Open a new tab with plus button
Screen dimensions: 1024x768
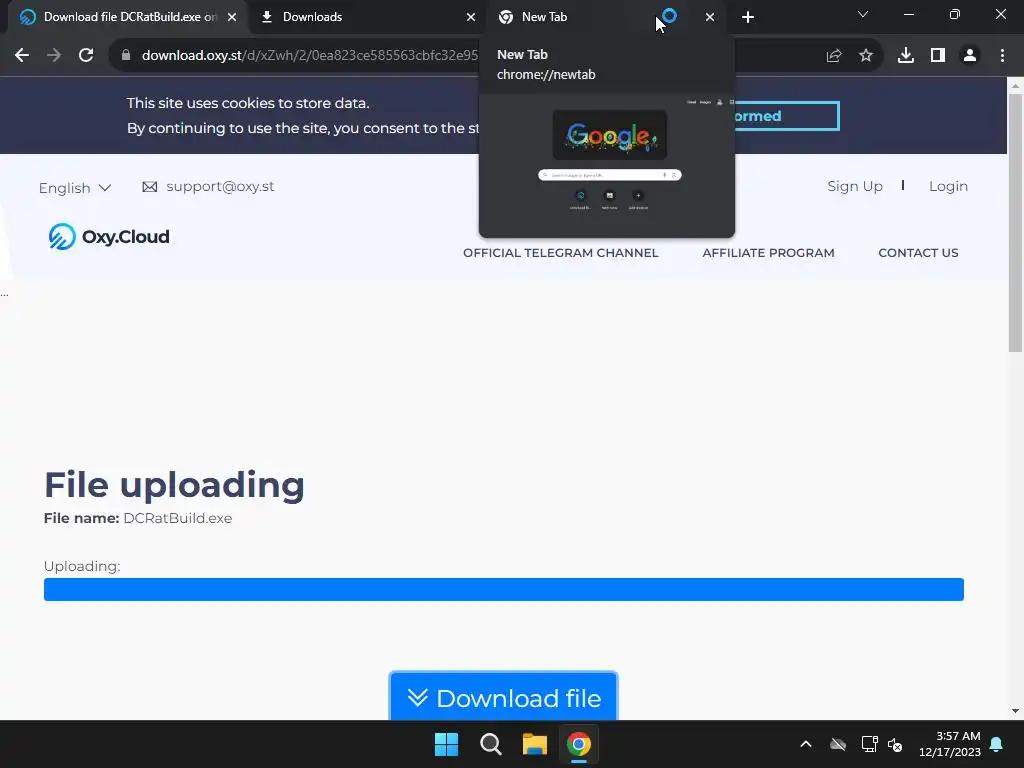[x=748, y=17]
